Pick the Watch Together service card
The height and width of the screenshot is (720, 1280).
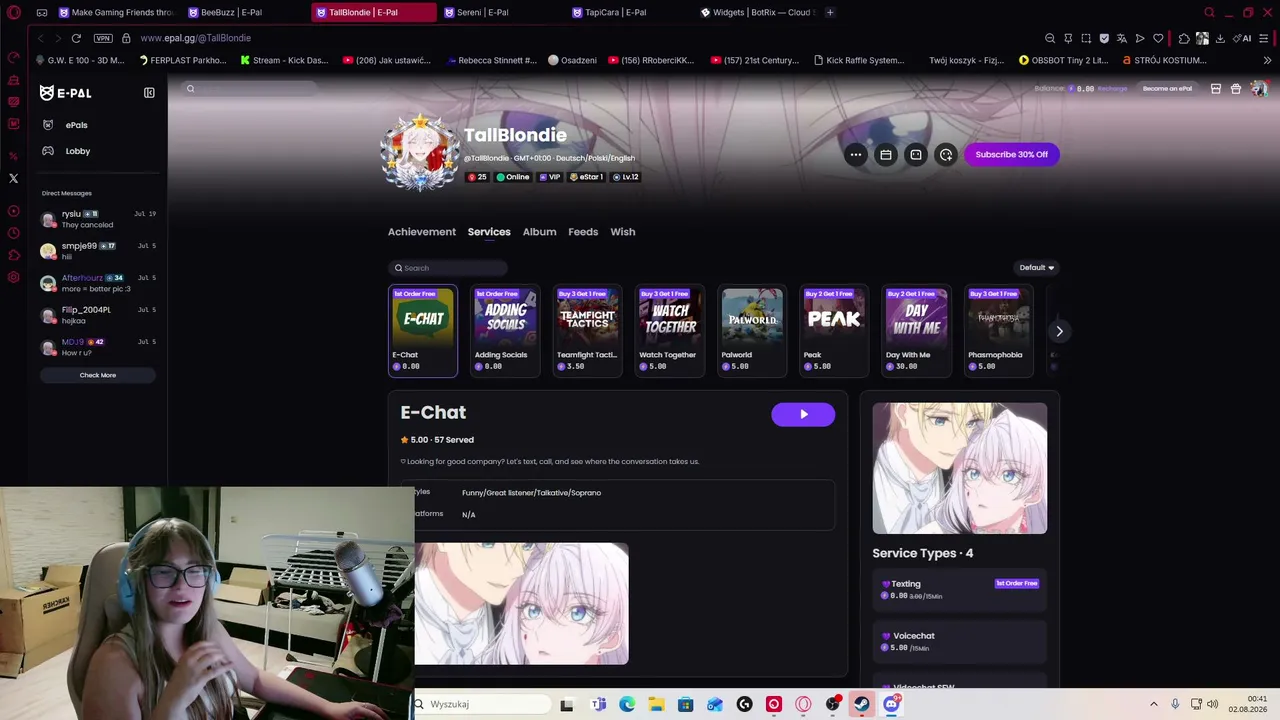669,331
